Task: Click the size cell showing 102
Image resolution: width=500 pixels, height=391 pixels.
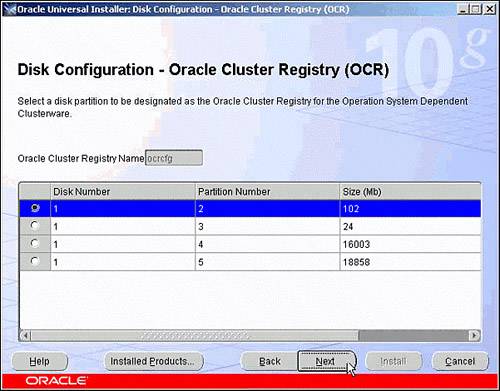Action: point(410,209)
